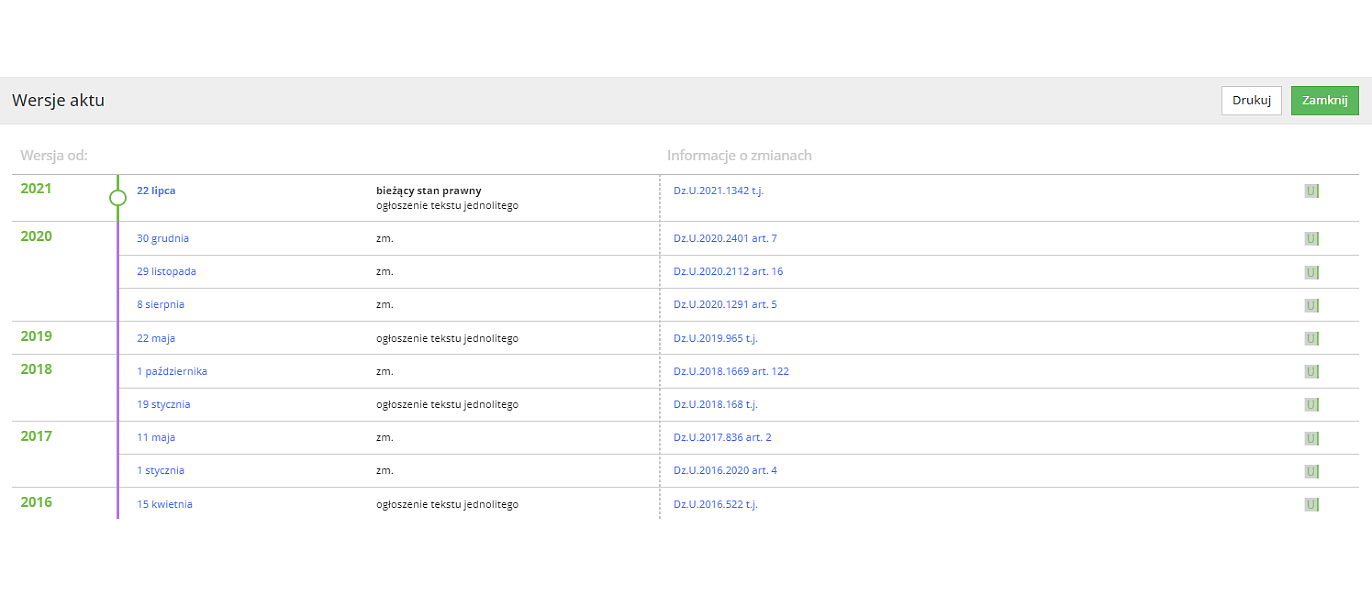1372x607 pixels.
Task: Click the U icon in 30 grudnia row
Action: [1311, 239]
